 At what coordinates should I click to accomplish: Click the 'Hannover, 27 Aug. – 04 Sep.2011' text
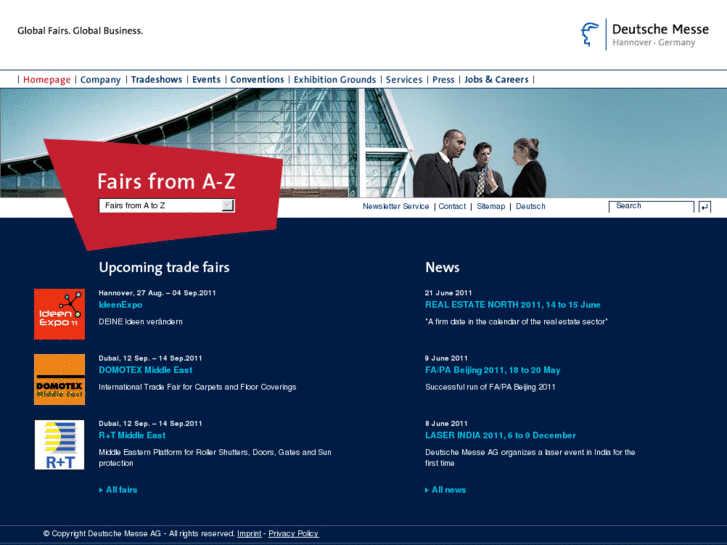click(x=157, y=293)
